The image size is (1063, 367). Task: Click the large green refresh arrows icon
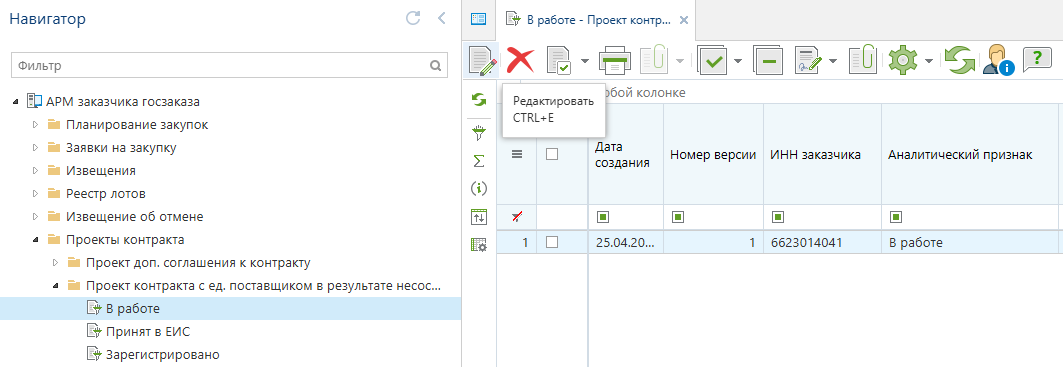(x=959, y=61)
